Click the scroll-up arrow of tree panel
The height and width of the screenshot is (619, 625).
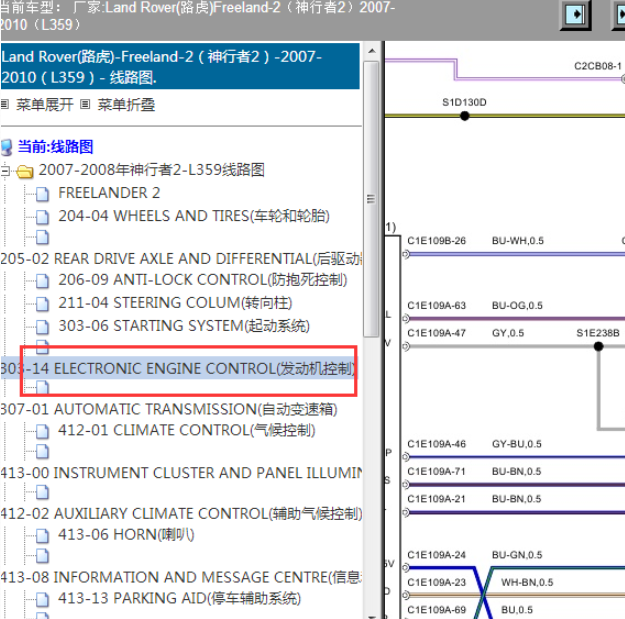point(371,51)
